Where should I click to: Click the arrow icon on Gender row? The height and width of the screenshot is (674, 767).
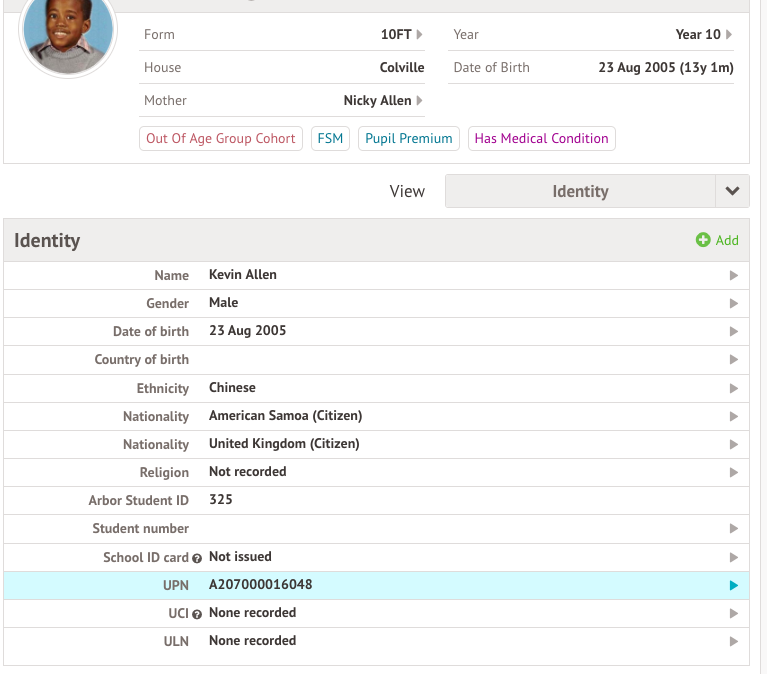(734, 303)
